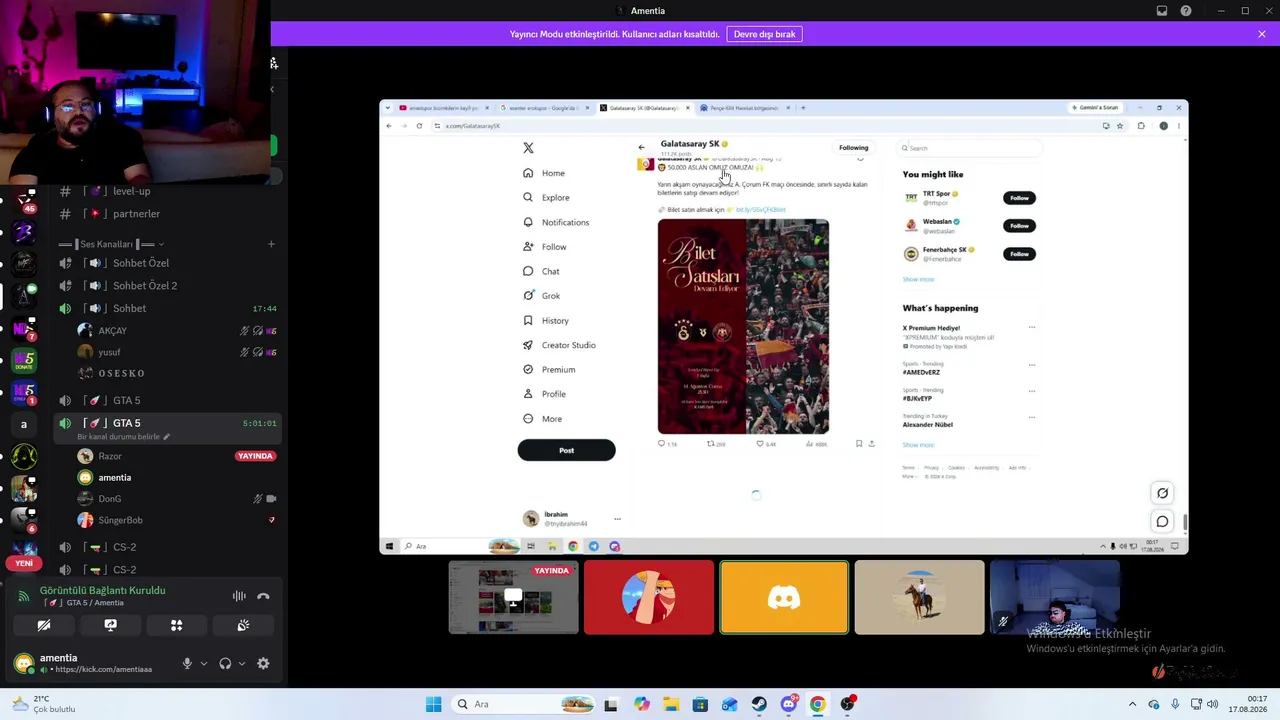This screenshot has width=1280, height=720.
Task: Add a channel to Ses Kanalları category
Action: click(270, 244)
